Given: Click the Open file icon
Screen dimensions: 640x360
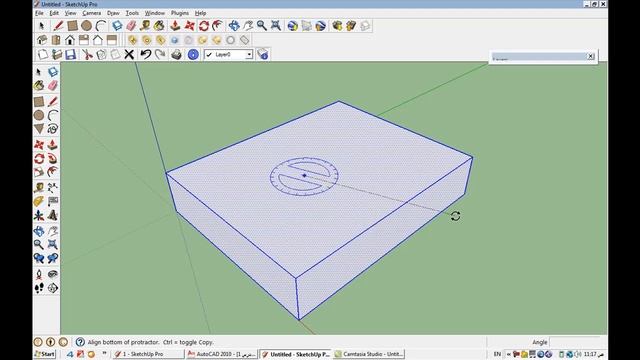Looking at the screenshot, I should tap(57, 54).
